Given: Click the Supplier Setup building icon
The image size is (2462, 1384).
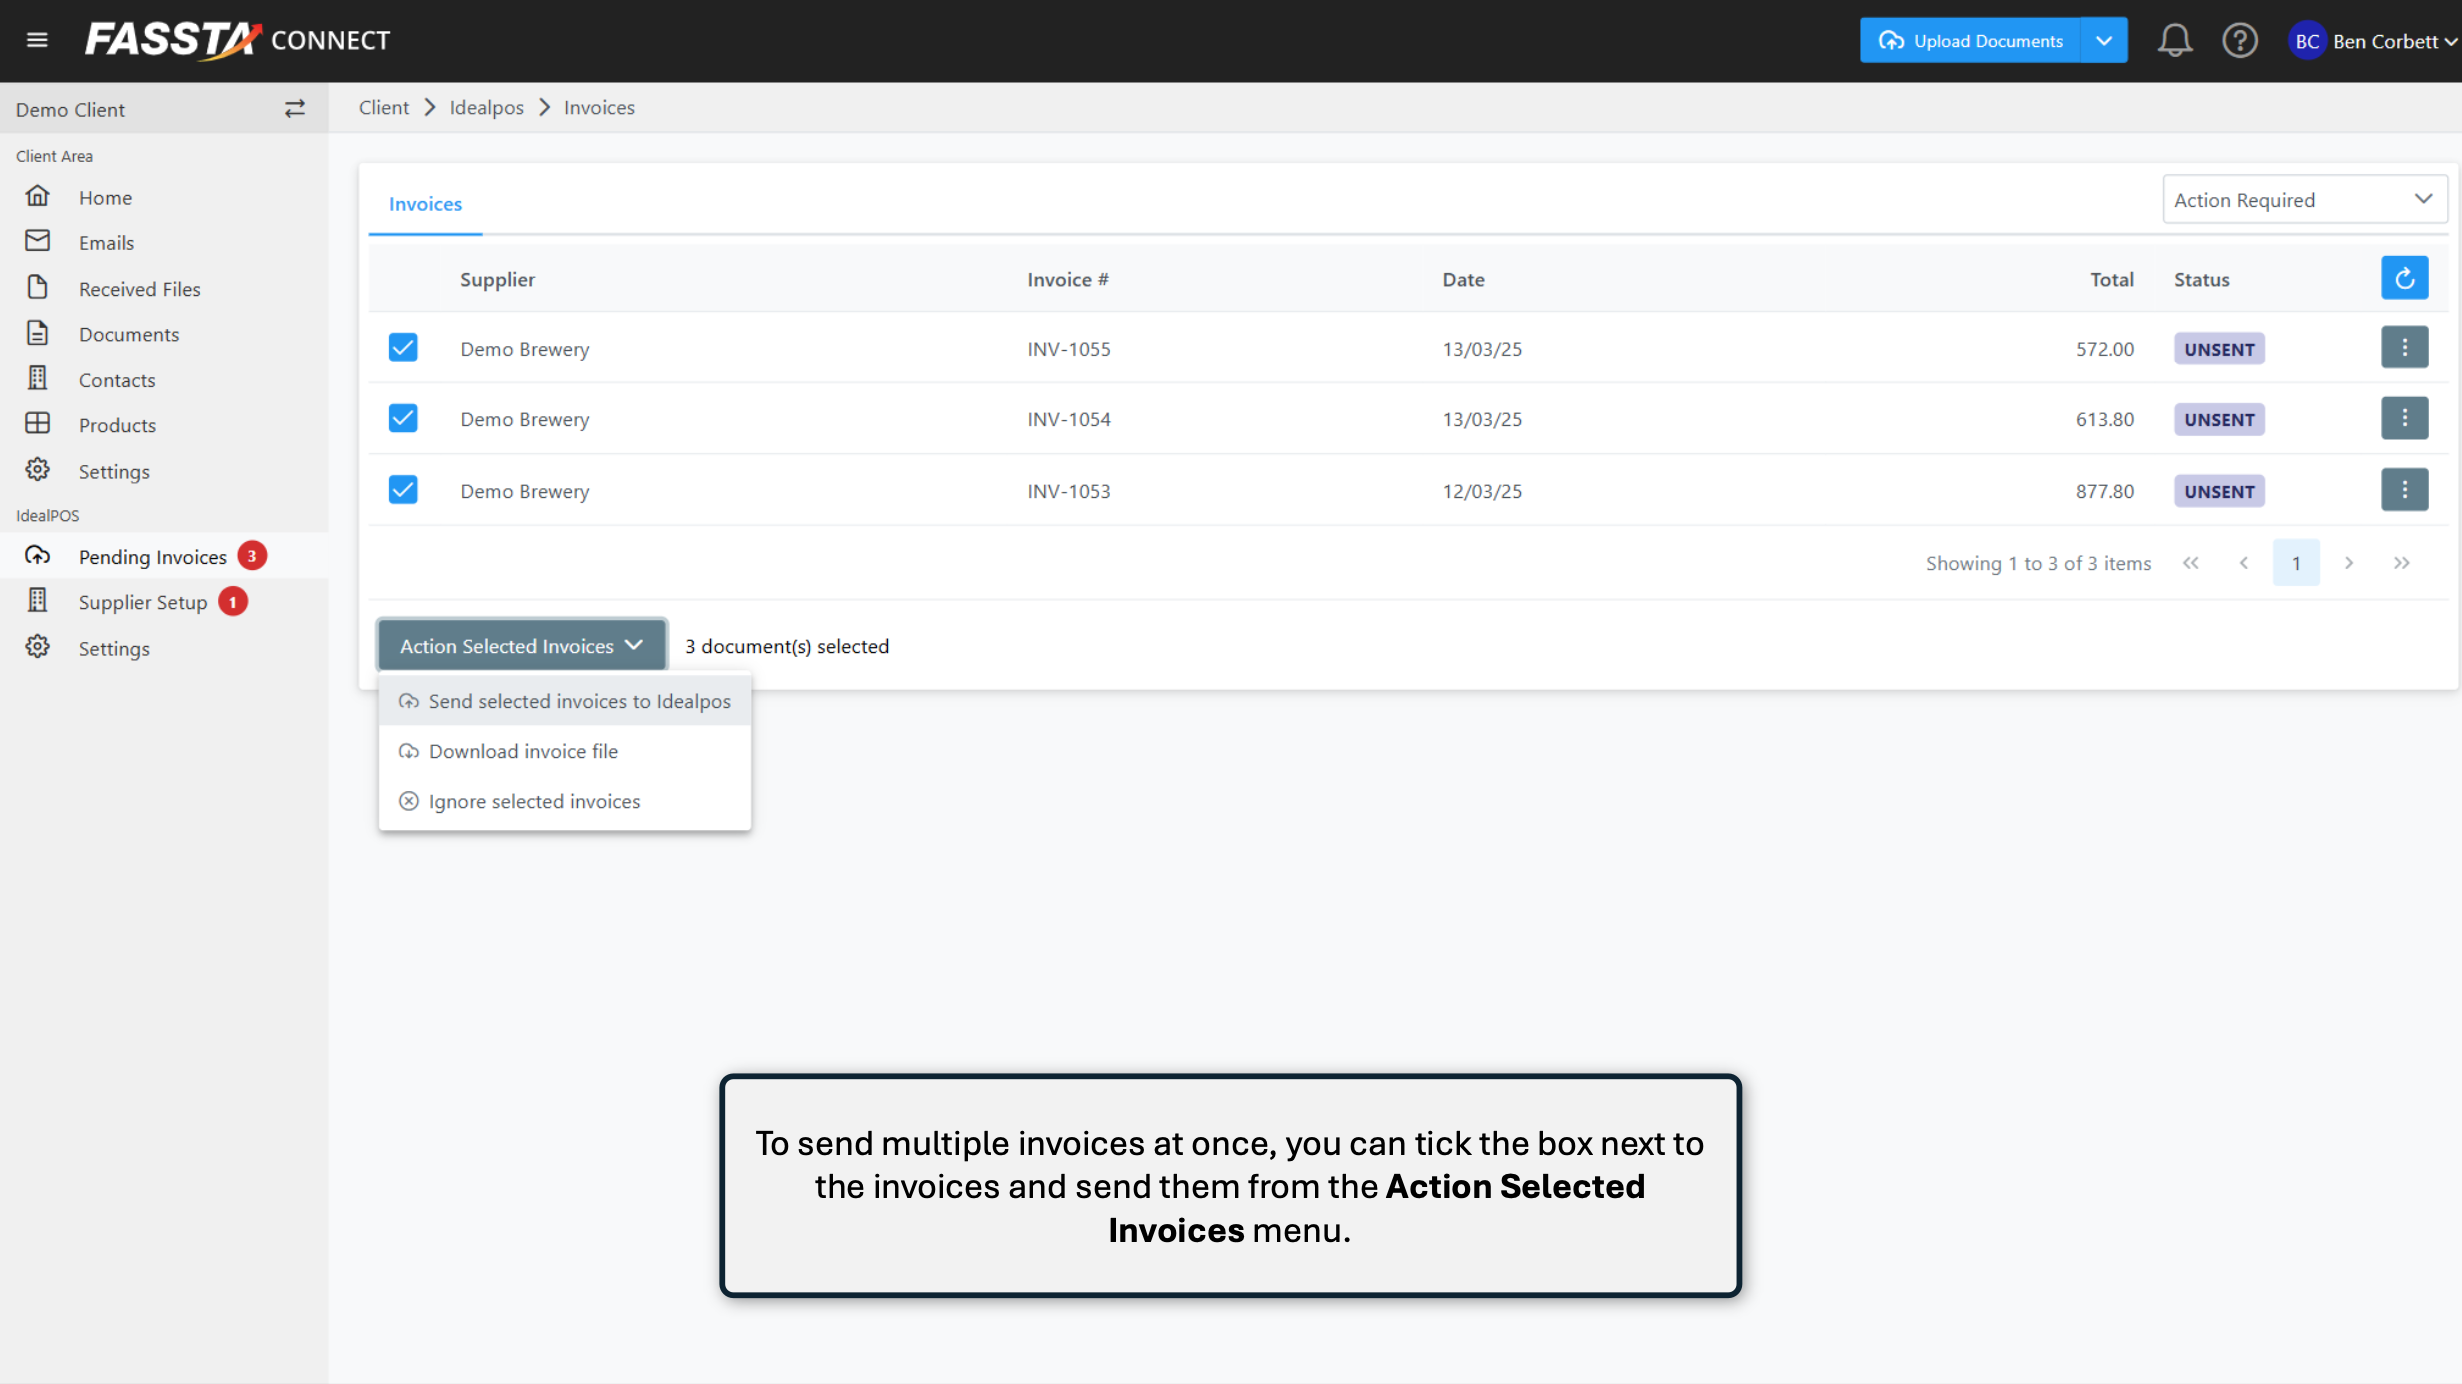Looking at the screenshot, I should pos(37,600).
